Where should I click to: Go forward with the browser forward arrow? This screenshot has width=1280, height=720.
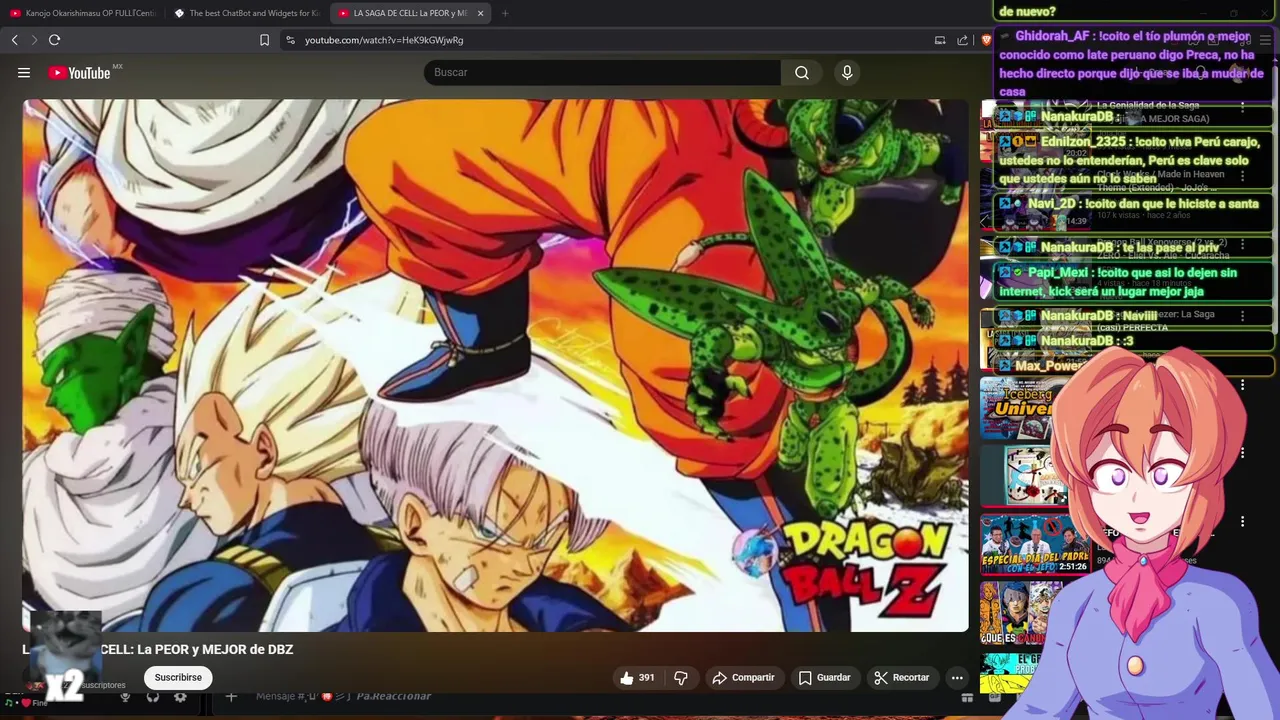click(x=34, y=40)
